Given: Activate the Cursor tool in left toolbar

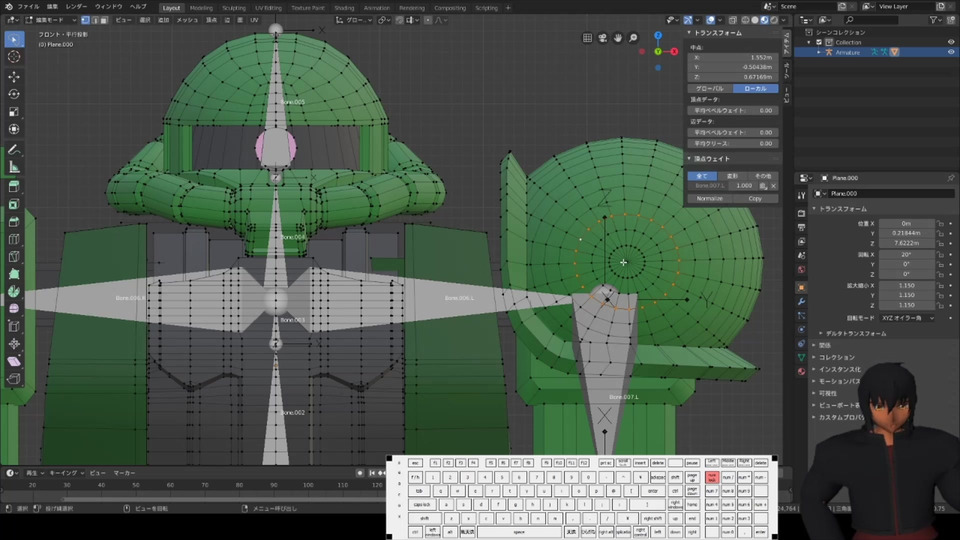Looking at the screenshot, I should [13, 57].
